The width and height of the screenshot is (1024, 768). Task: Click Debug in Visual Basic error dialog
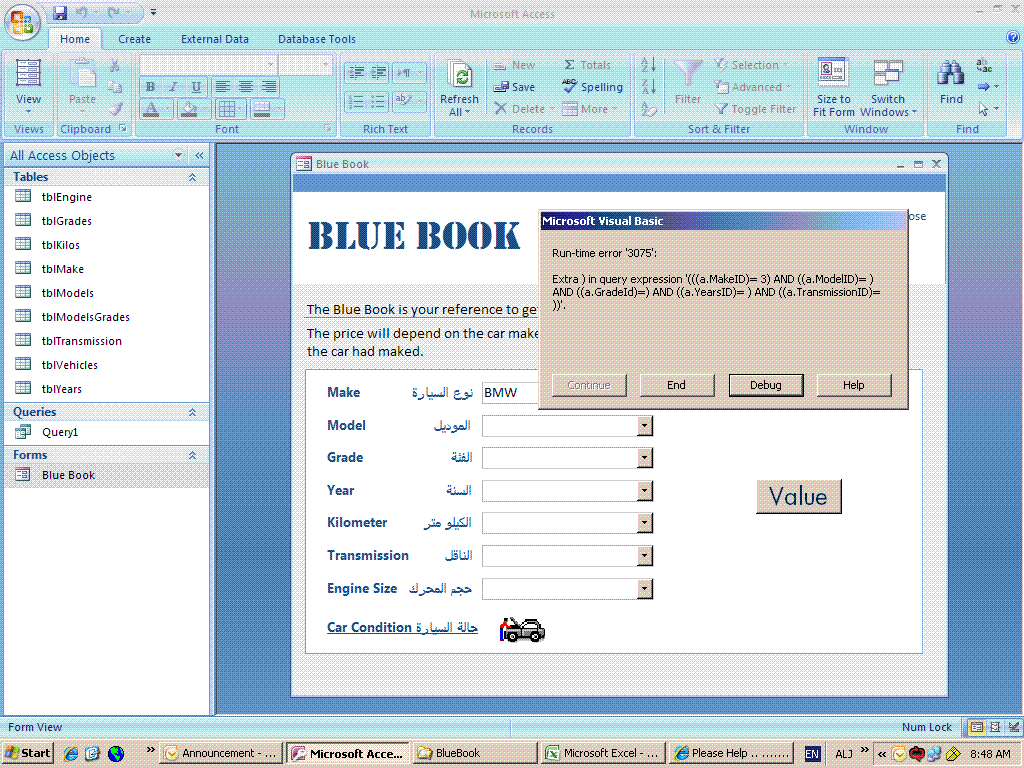[765, 385]
